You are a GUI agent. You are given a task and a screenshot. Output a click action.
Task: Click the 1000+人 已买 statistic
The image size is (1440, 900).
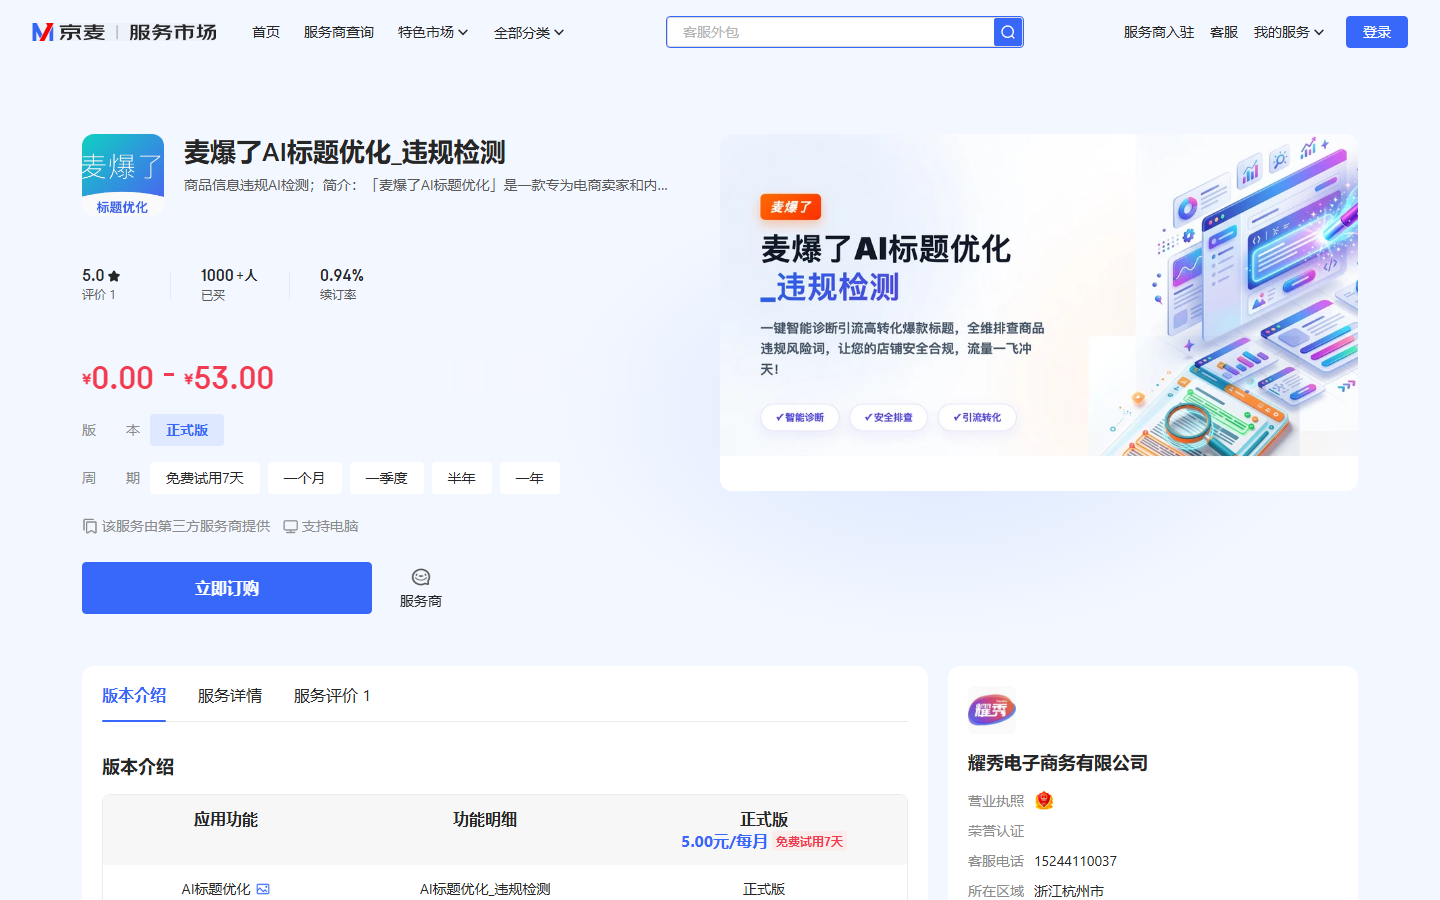pyautogui.click(x=229, y=284)
